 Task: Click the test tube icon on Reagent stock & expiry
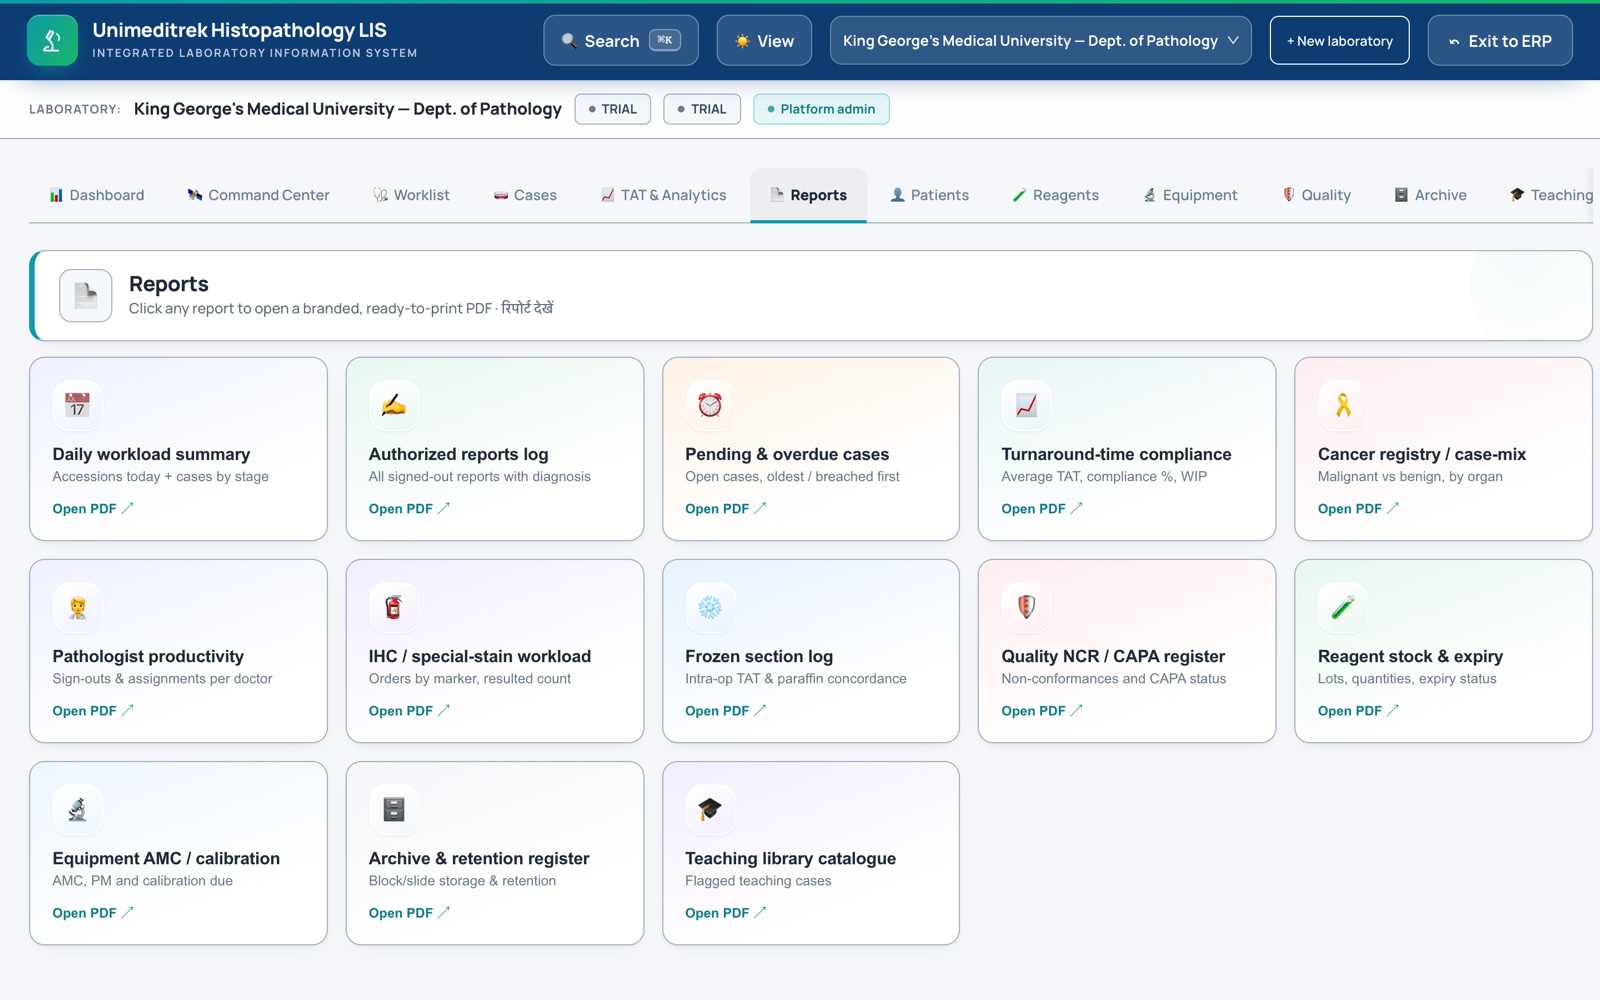point(1343,607)
